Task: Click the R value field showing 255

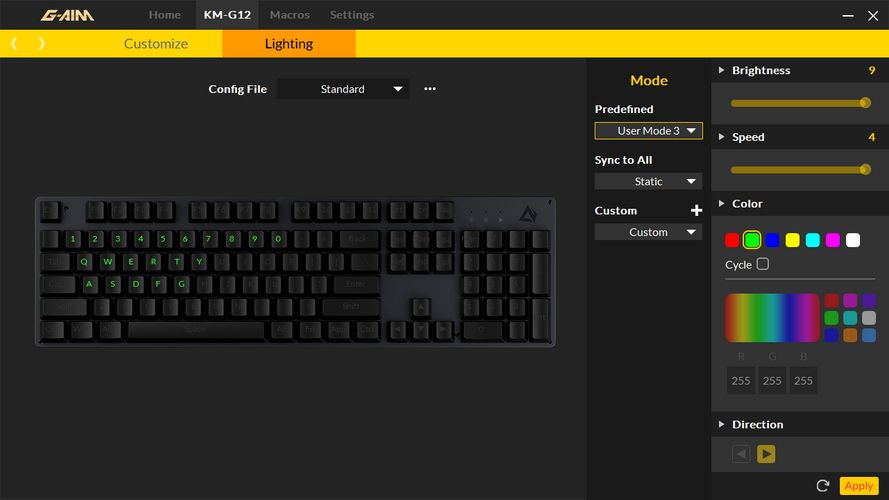Action: [x=741, y=381]
